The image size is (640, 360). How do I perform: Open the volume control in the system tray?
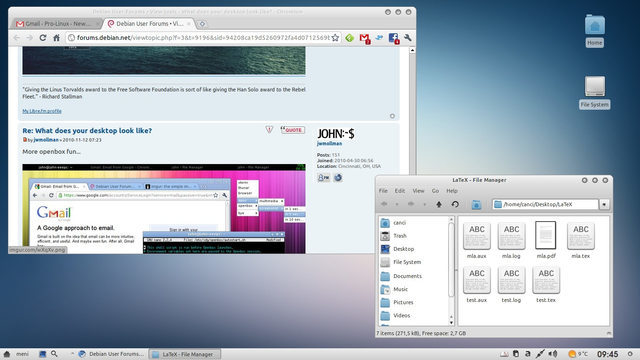(553, 354)
